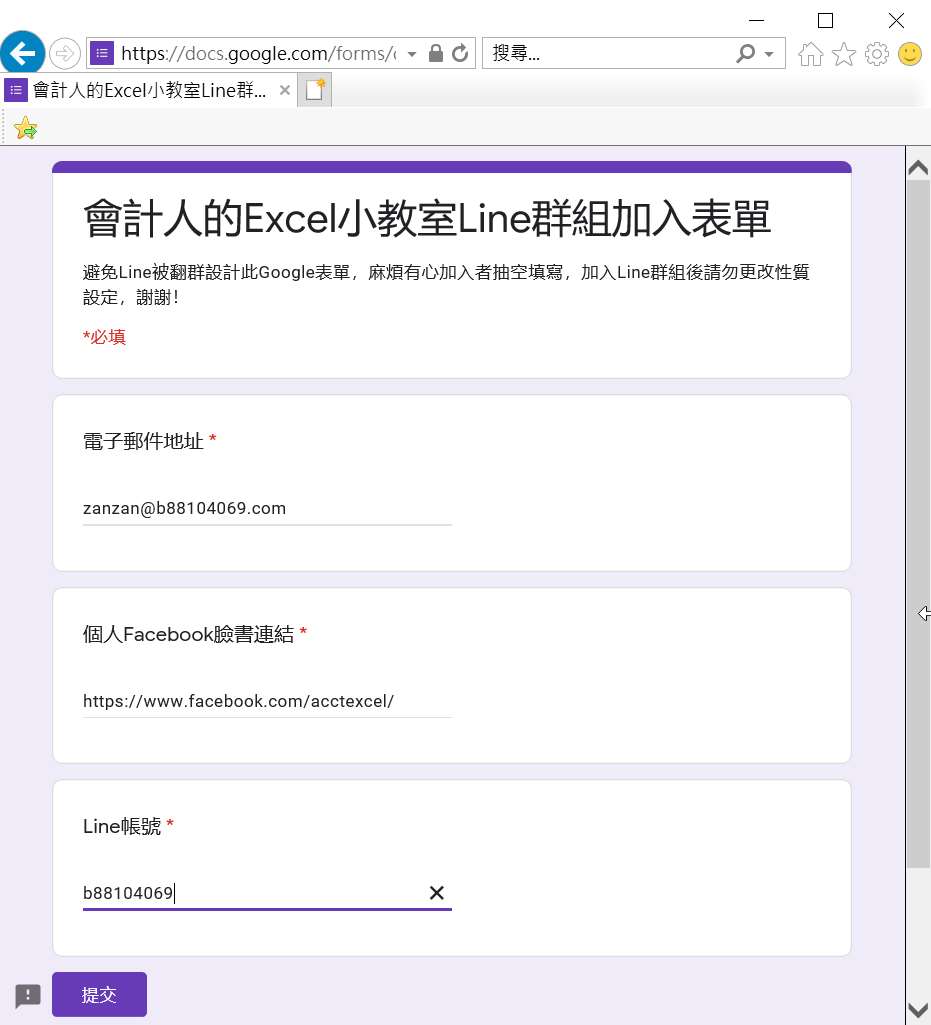Viewport: 931px width, 1025px height.
Task: Refresh the page
Action: (x=460, y=53)
